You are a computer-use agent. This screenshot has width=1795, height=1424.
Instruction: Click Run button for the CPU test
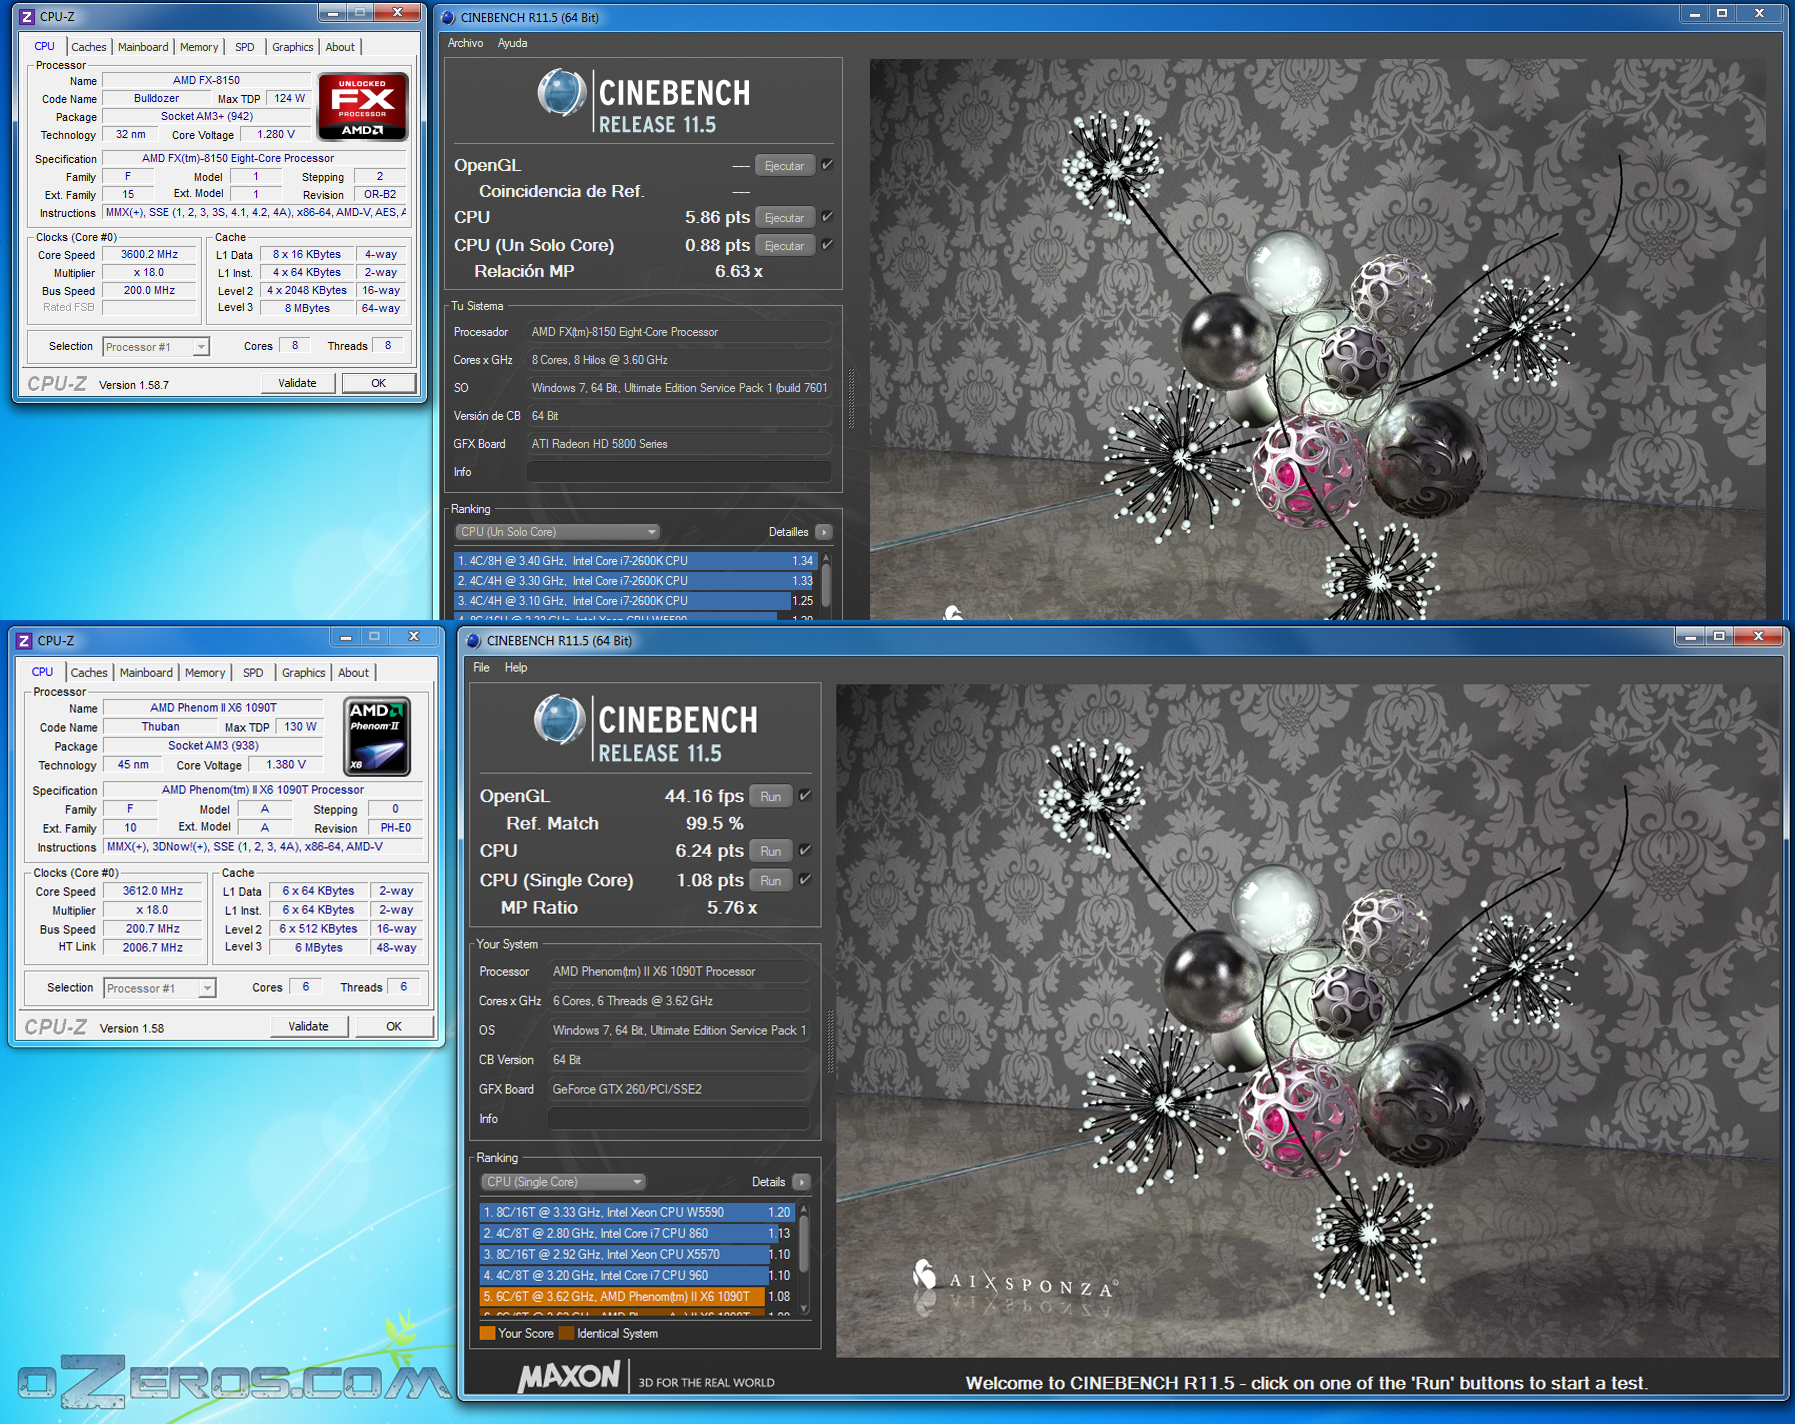click(x=770, y=852)
